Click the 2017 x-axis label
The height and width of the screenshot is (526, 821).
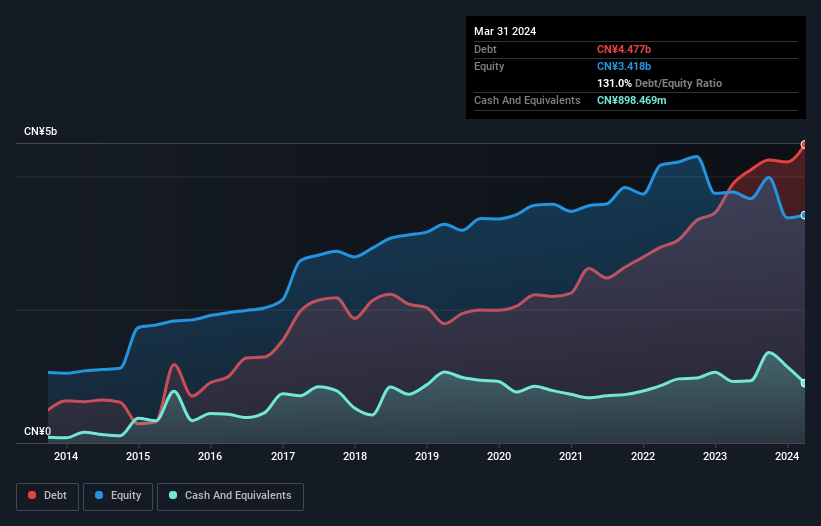pos(283,456)
